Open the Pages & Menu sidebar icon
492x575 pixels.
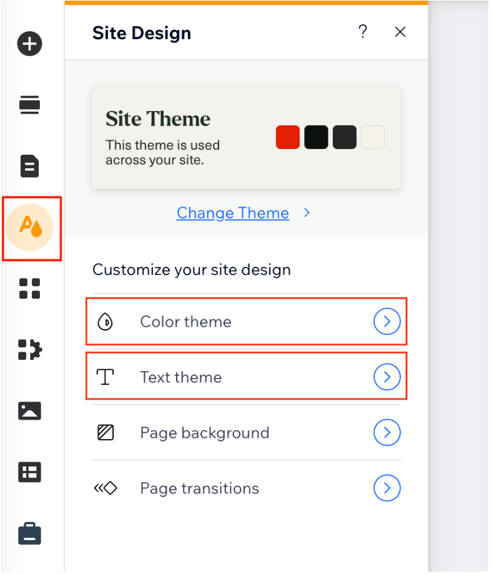(30, 166)
